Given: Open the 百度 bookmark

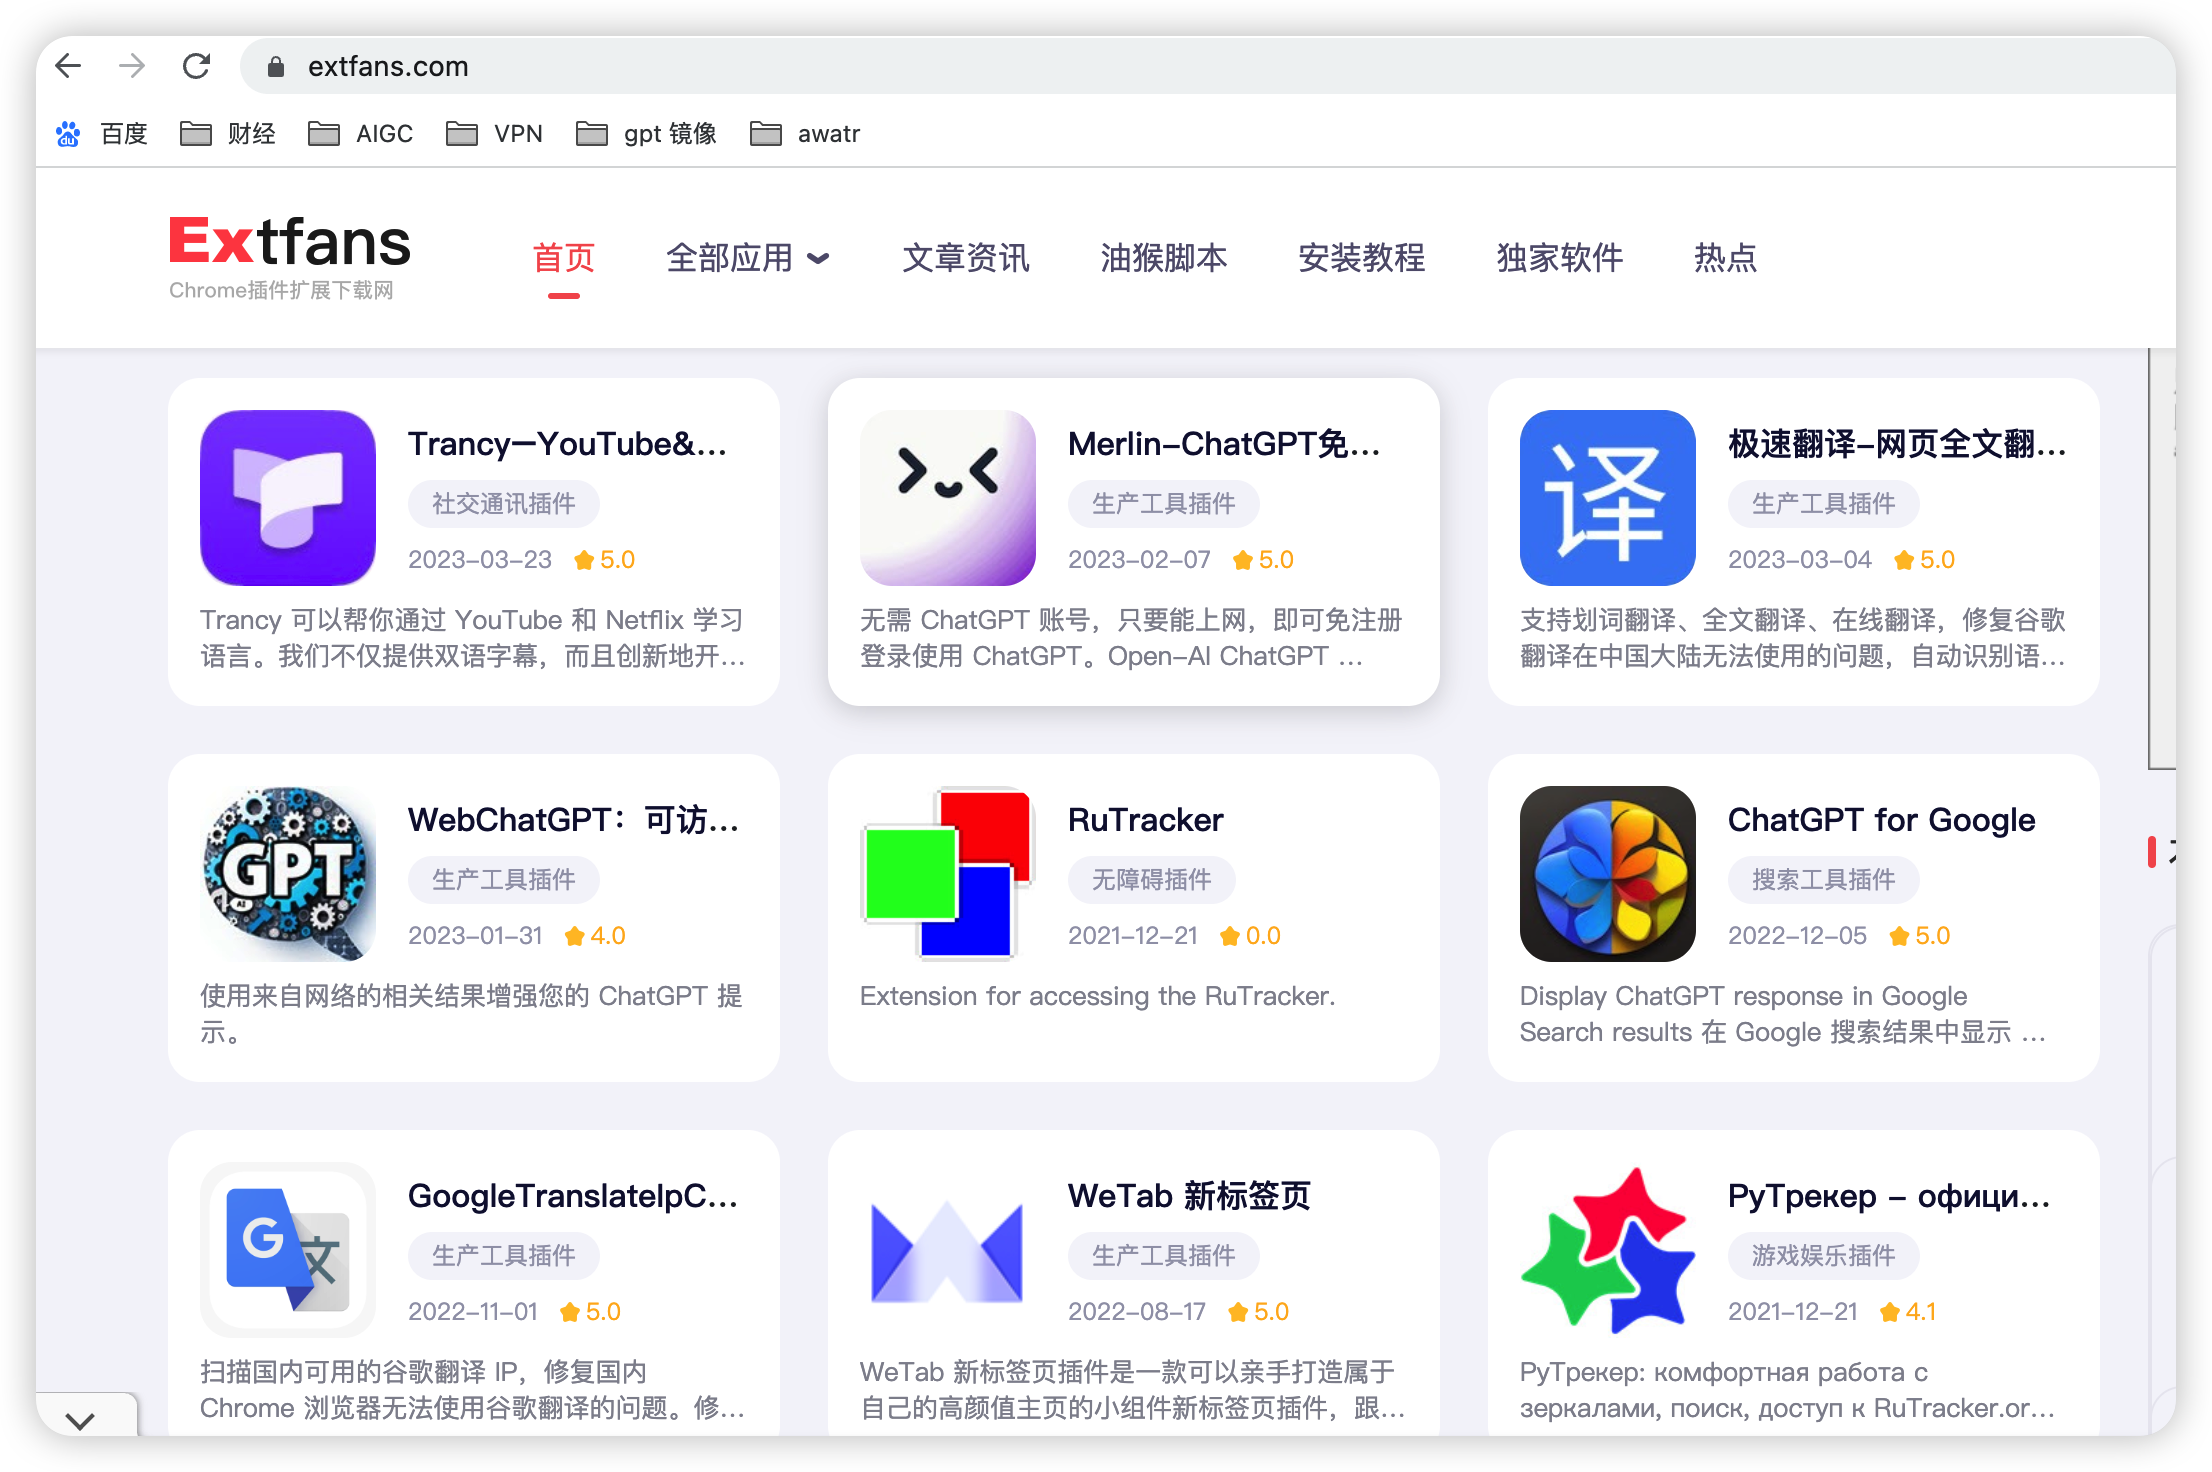Looking at the screenshot, I should (x=103, y=133).
